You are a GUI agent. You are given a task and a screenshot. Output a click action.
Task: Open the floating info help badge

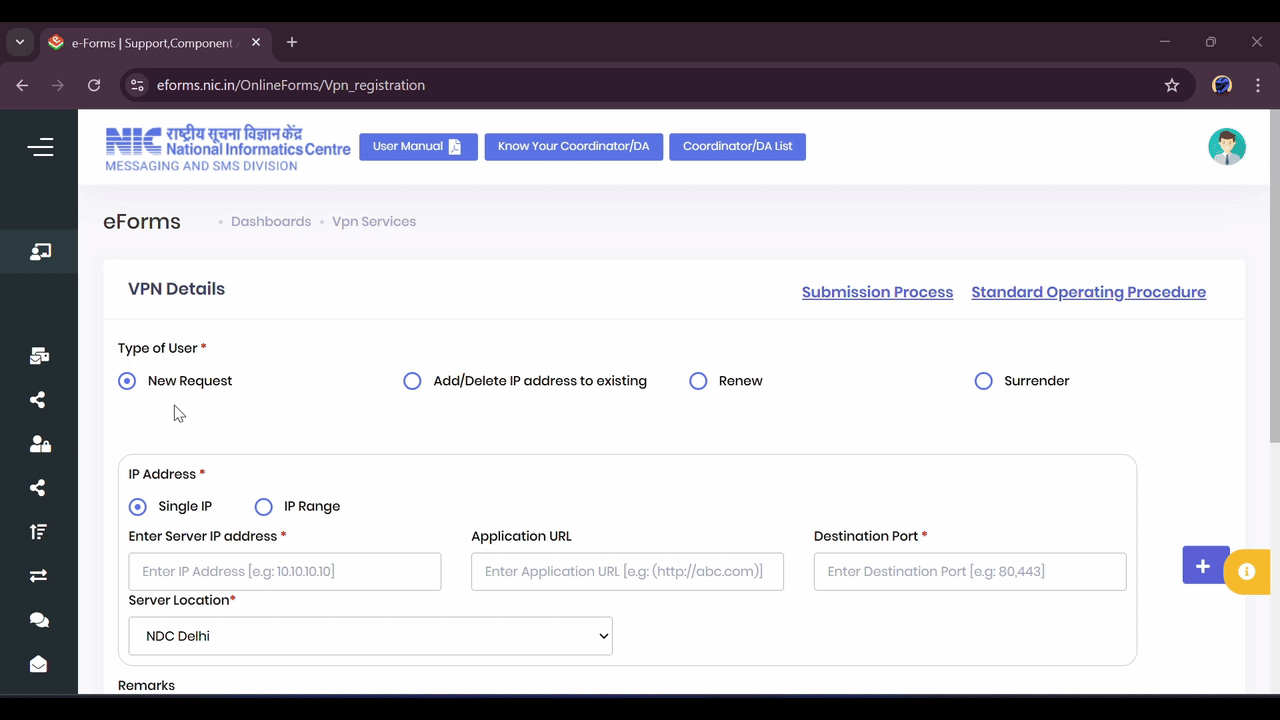[1246, 571]
